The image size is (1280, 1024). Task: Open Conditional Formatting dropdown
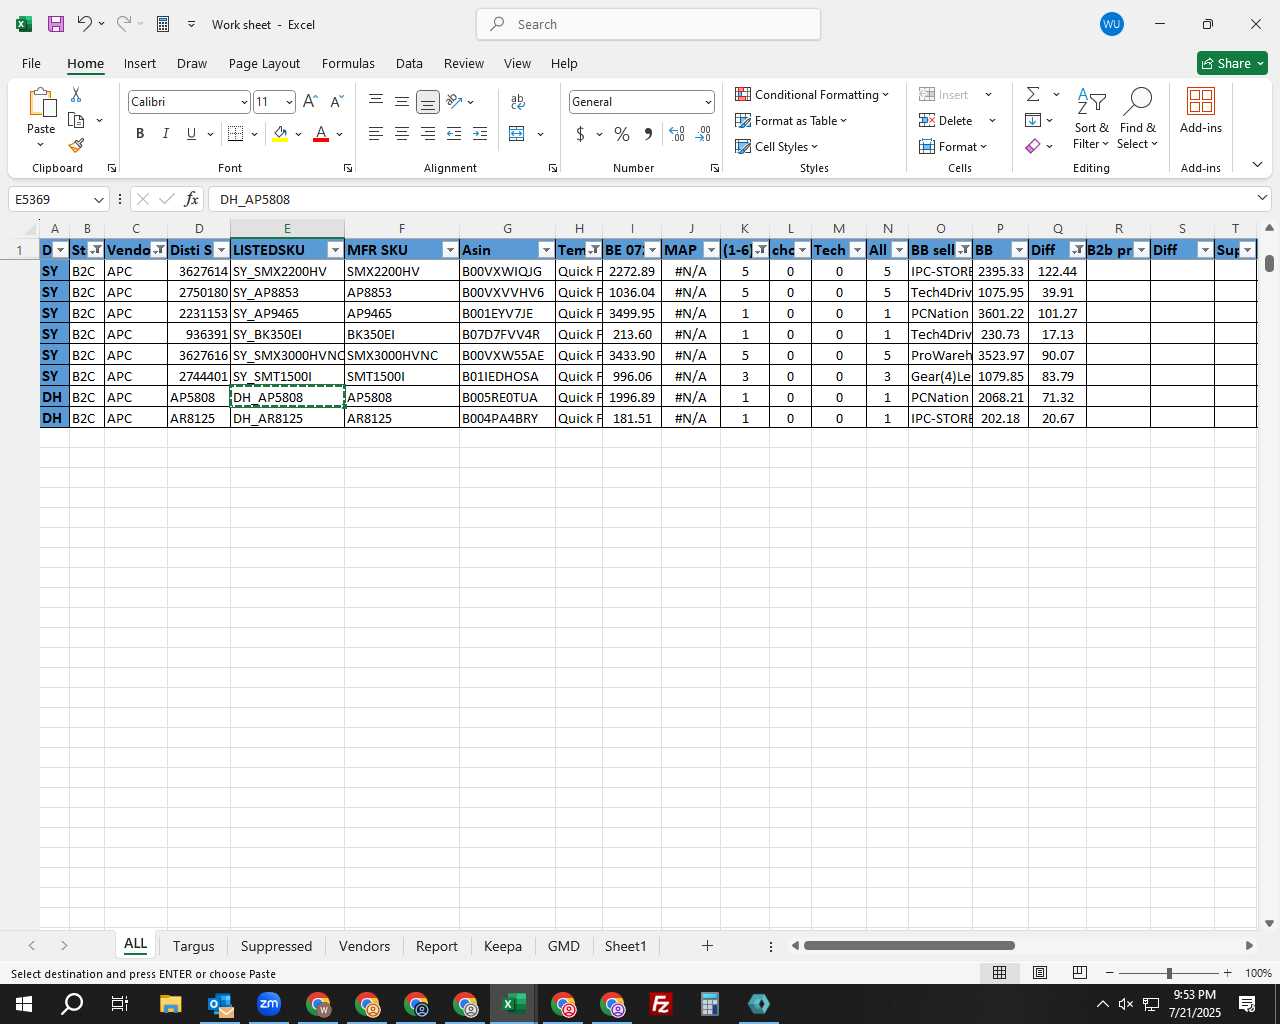pyautogui.click(x=812, y=94)
